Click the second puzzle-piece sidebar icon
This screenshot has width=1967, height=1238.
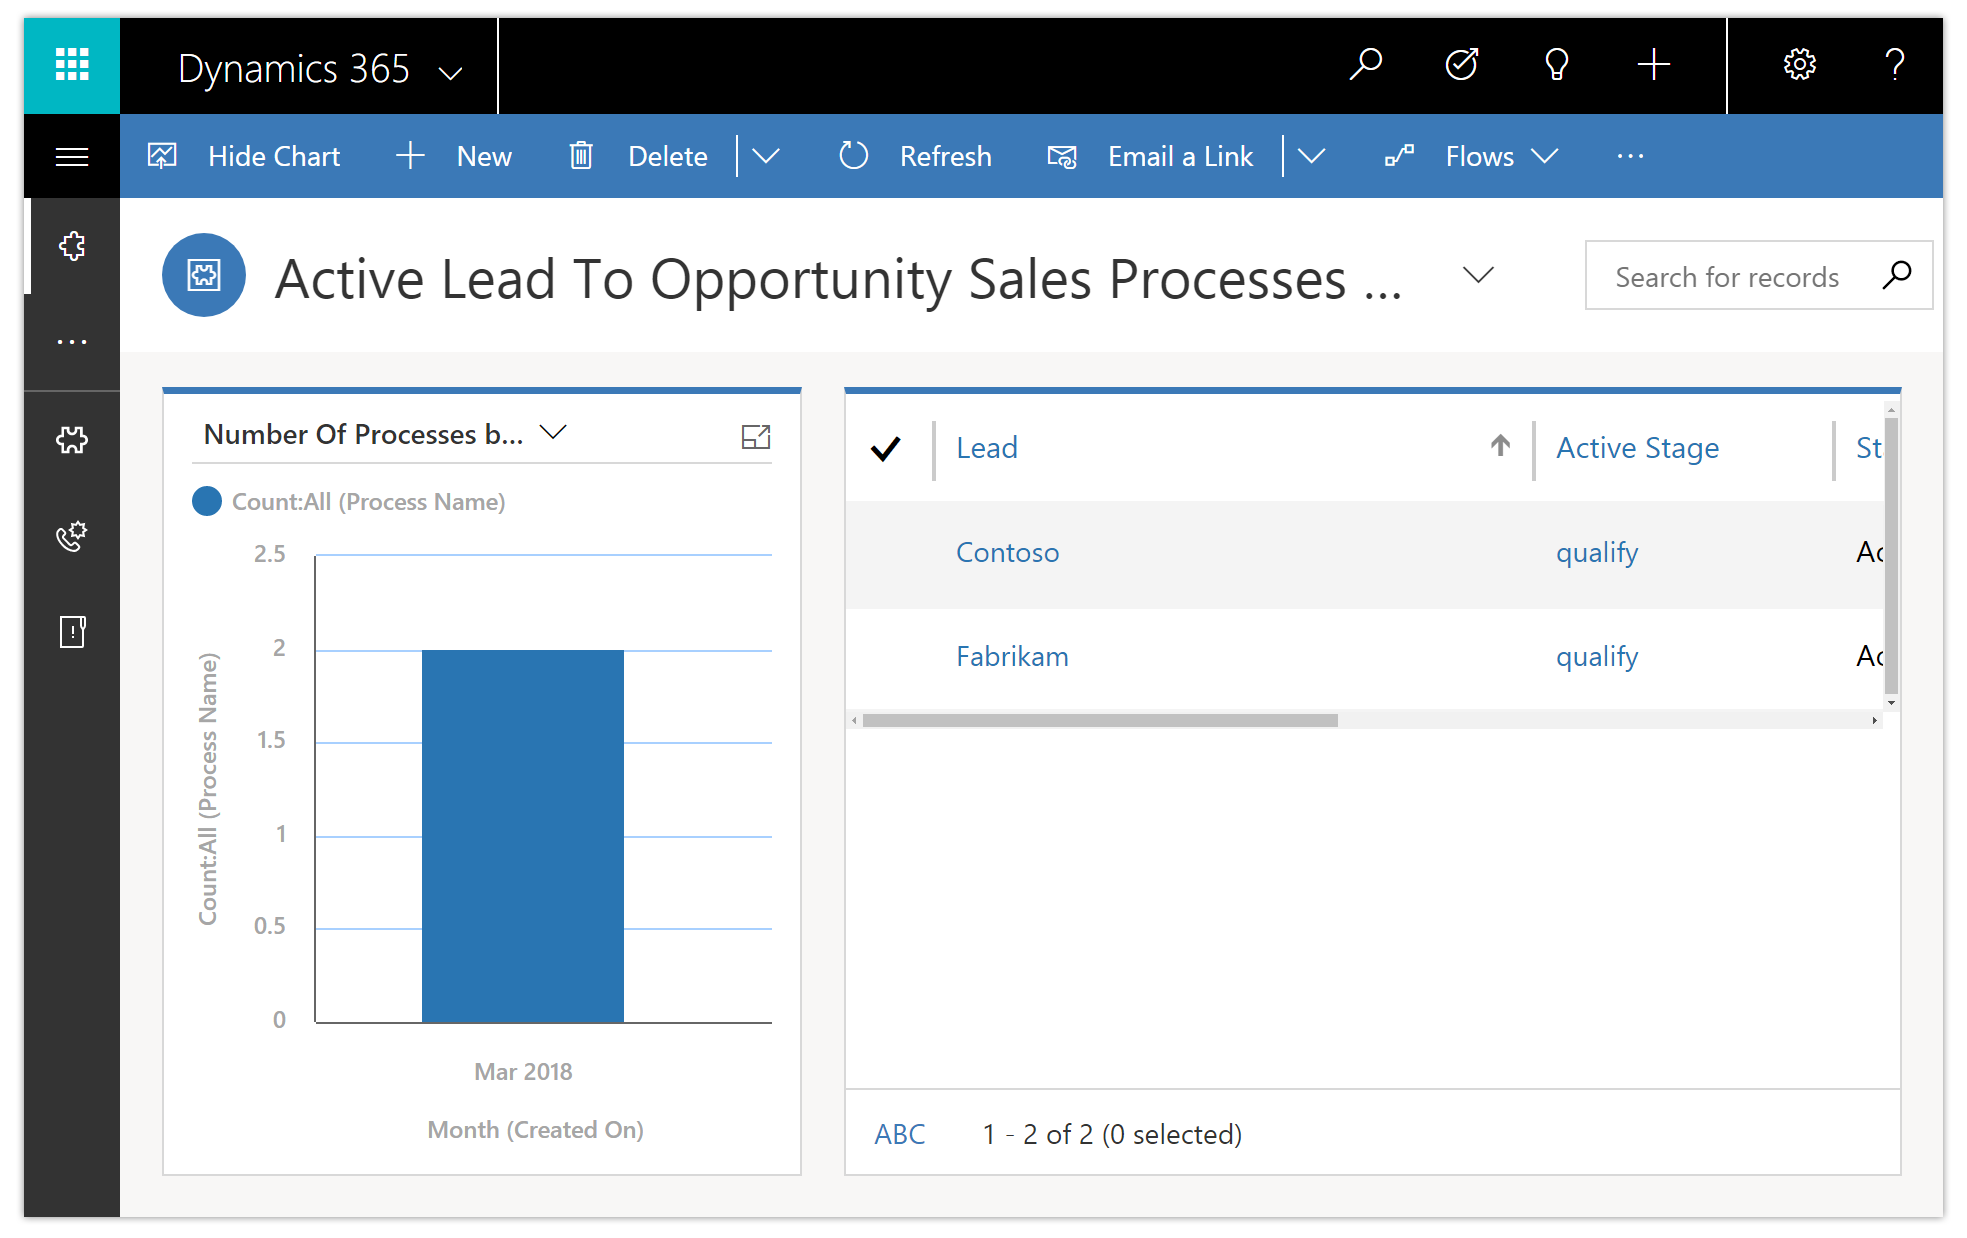pyautogui.click(x=72, y=440)
